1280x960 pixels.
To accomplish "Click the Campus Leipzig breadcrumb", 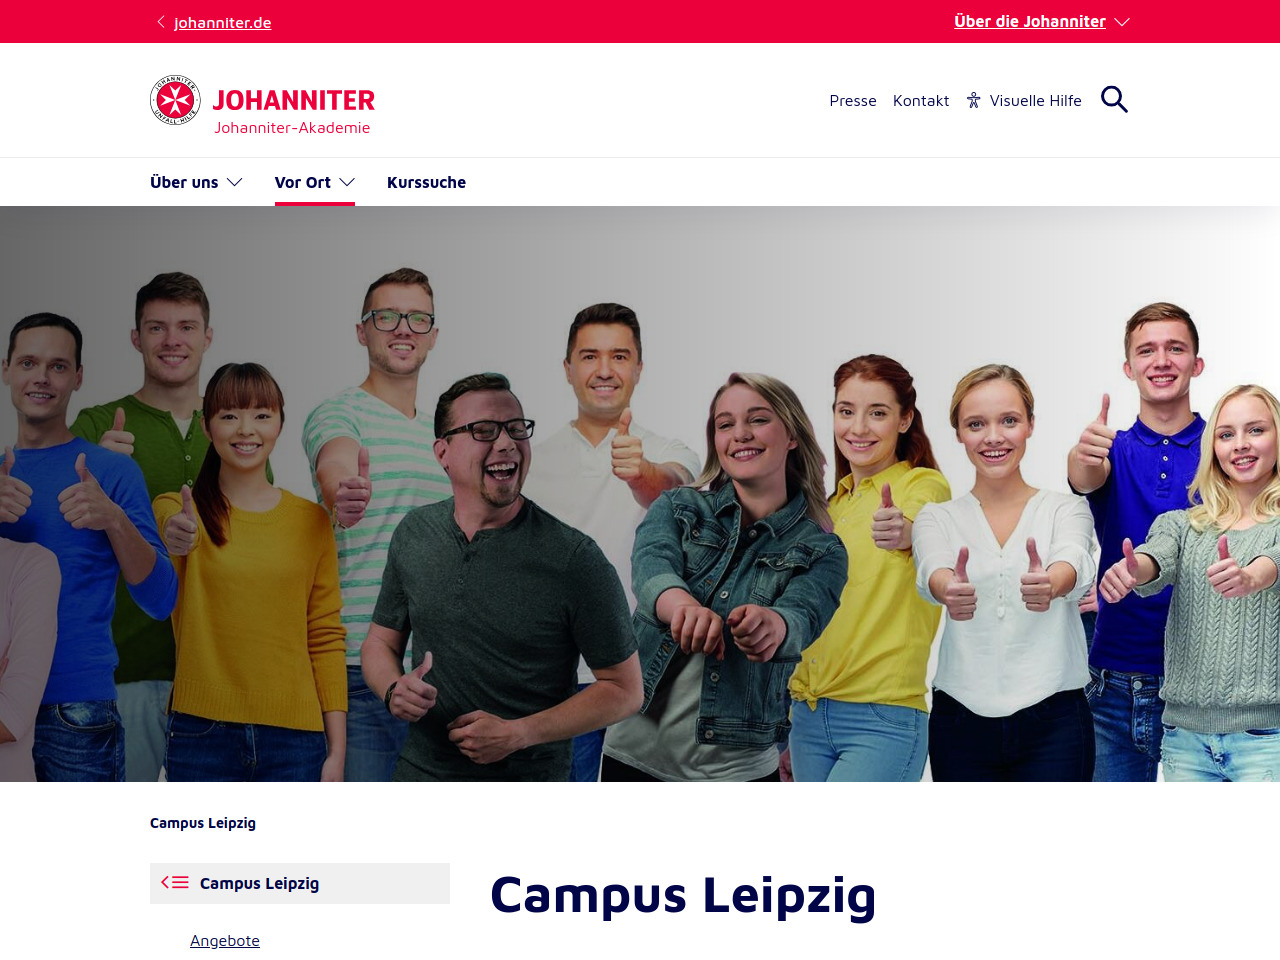I will tap(203, 823).
